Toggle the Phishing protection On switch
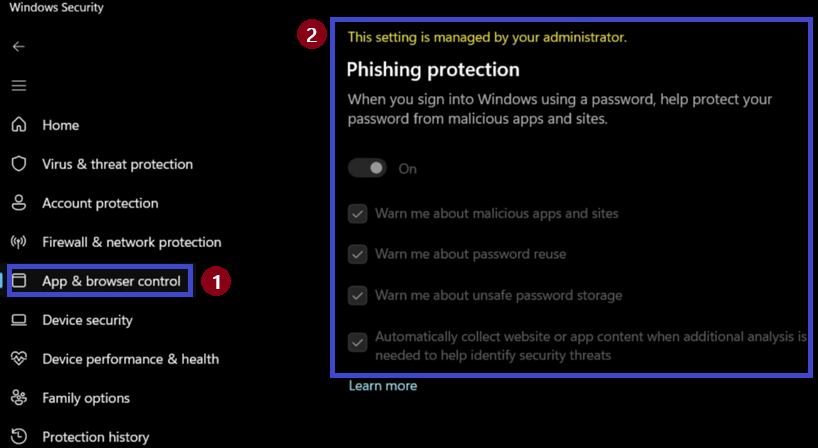 pyautogui.click(x=367, y=168)
